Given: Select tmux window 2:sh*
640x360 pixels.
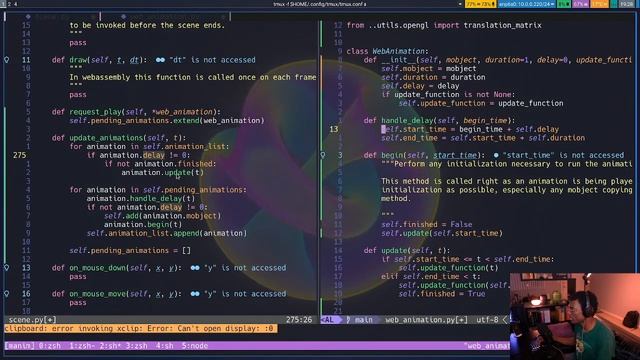Looking at the screenshot, I should click(110, 346).
